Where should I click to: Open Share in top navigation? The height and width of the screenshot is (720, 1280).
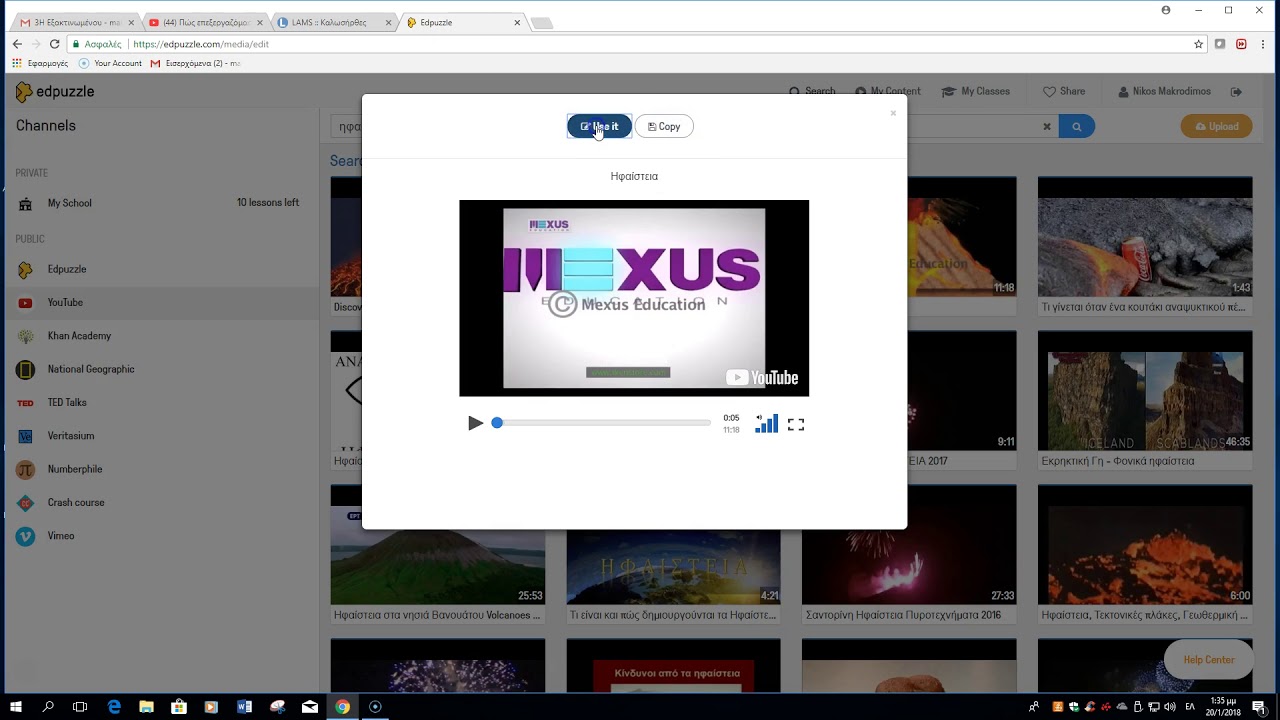point(1064,91)
